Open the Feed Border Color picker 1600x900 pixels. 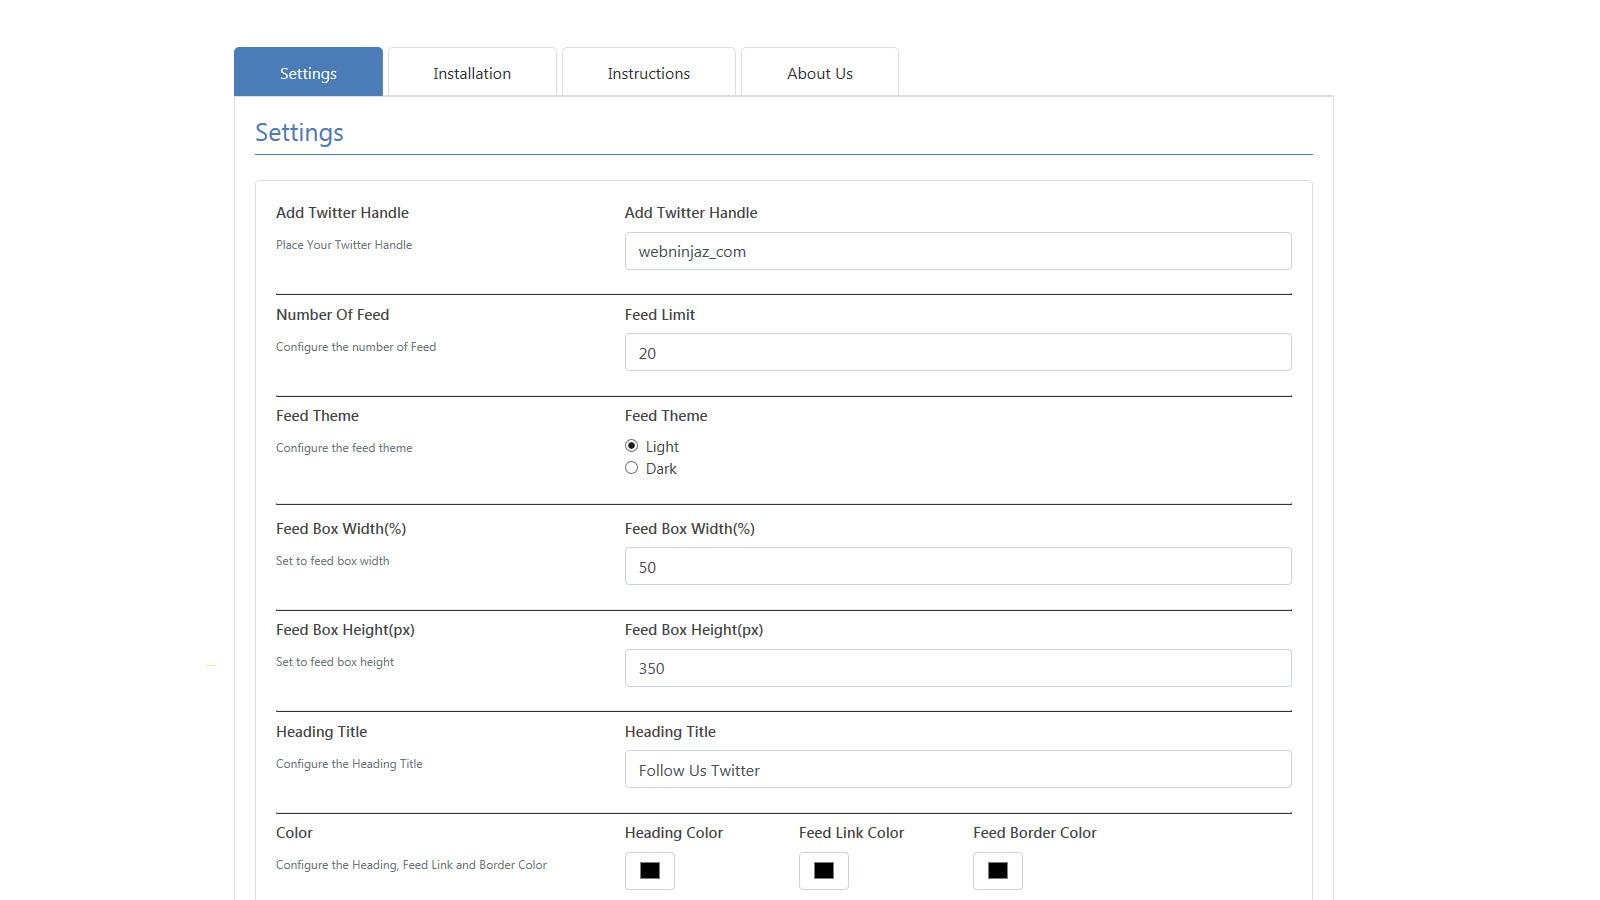(x=997, y=870)
